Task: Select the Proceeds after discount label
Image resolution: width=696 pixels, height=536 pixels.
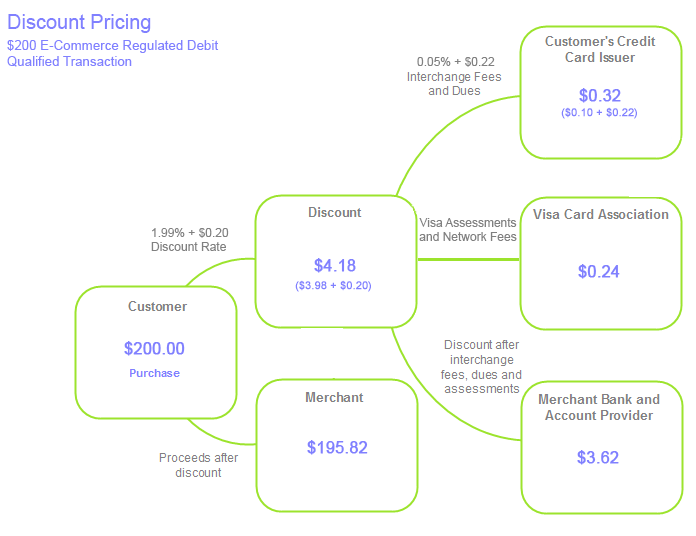Action: tap(198, 465)
